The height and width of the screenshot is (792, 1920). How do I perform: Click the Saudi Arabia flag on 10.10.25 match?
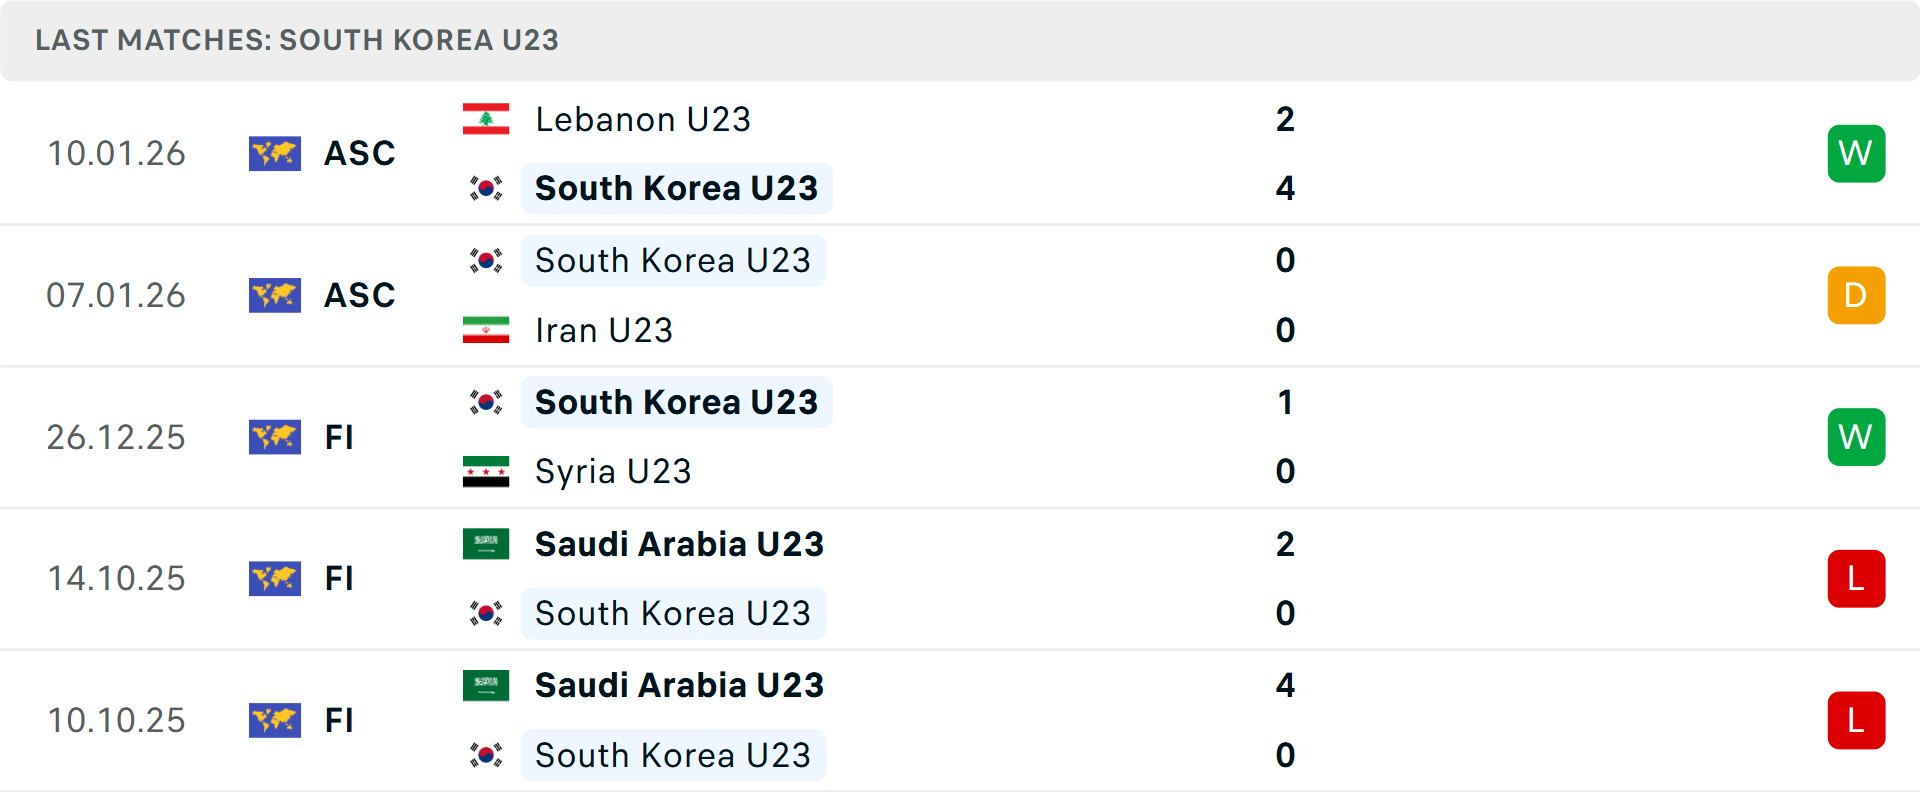[486, 685]
